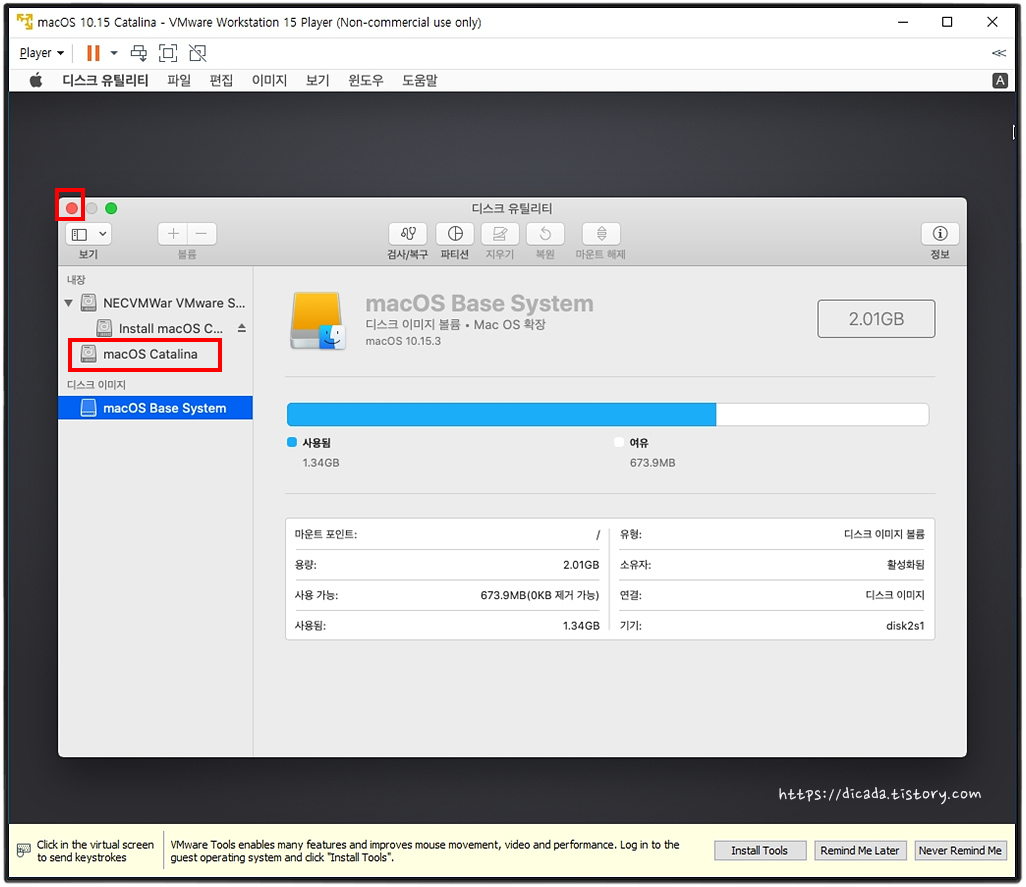Image resolution: width=1026 pixels, height=887 pixels.
Task: Click the 2.01GB capacity box
Action: tap(876, 319)
